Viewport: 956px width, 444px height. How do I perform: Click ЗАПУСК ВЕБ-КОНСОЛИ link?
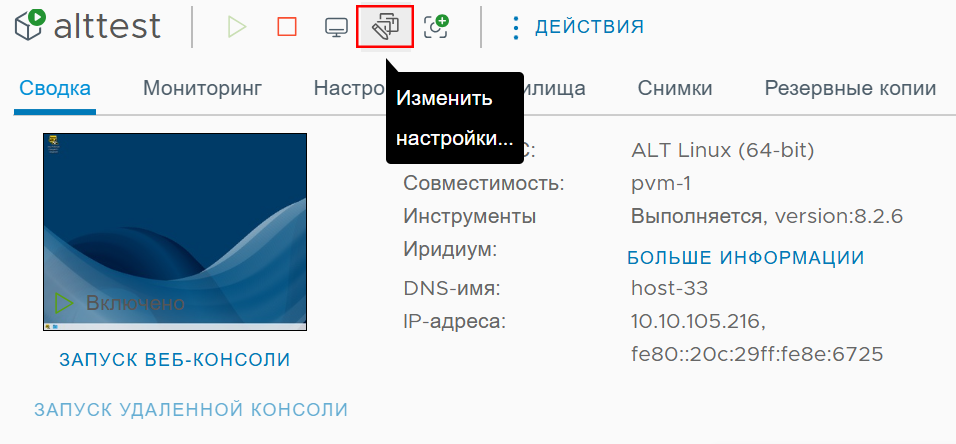click(174, 360)
